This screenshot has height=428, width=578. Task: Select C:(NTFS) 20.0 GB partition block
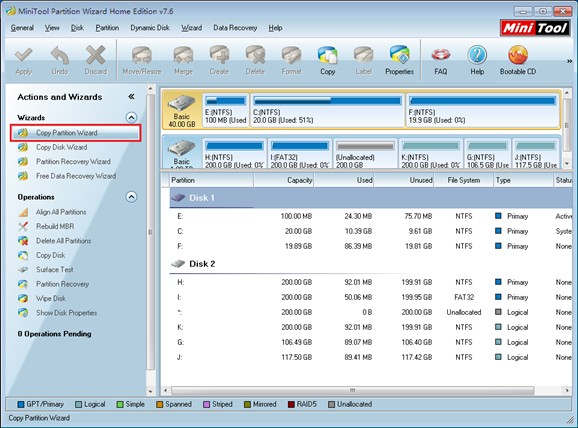click(x=327, y=110)
